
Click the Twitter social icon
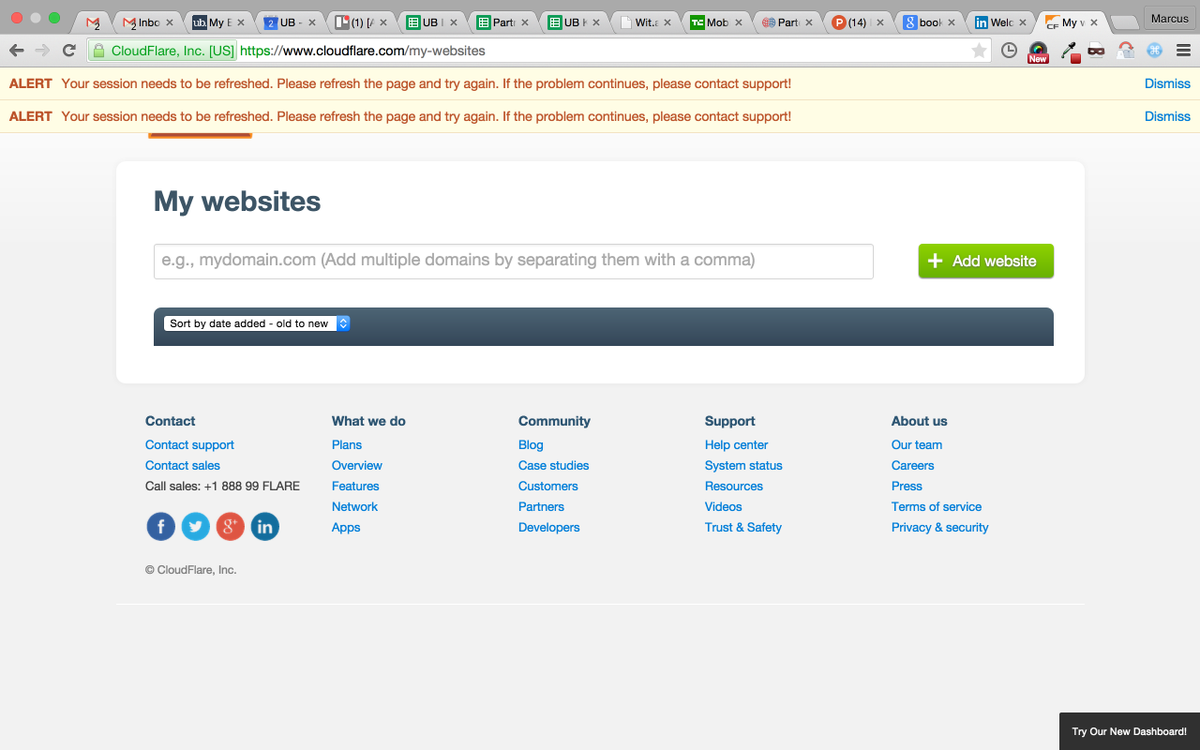(195, 526)
